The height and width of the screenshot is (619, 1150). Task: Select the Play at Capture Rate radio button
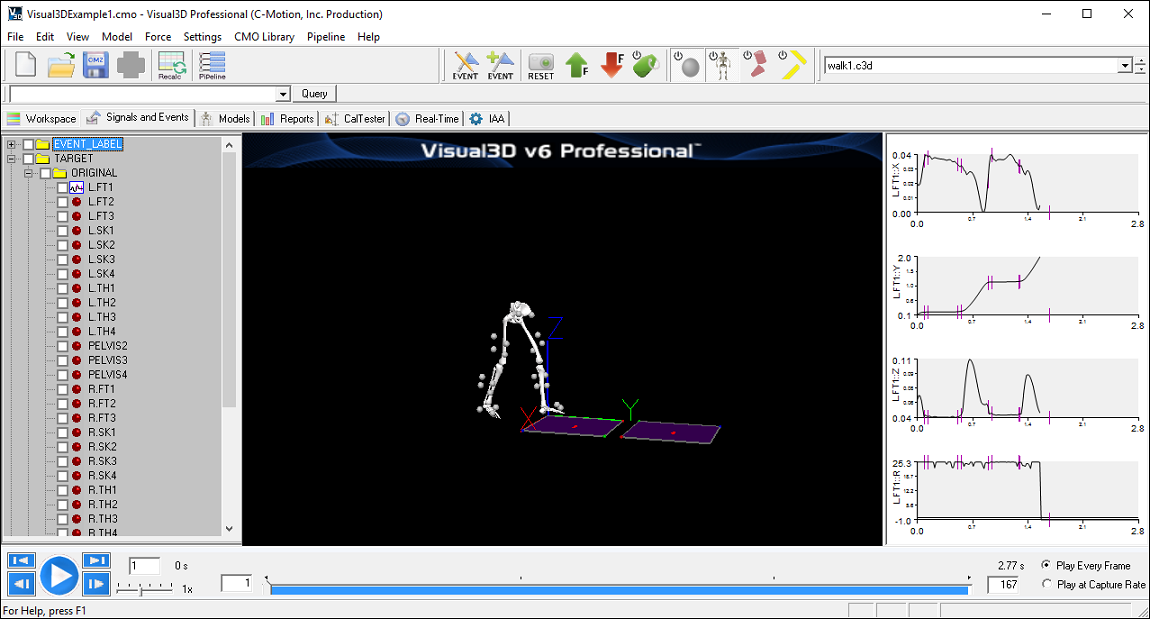click(x=1046, y=584)
